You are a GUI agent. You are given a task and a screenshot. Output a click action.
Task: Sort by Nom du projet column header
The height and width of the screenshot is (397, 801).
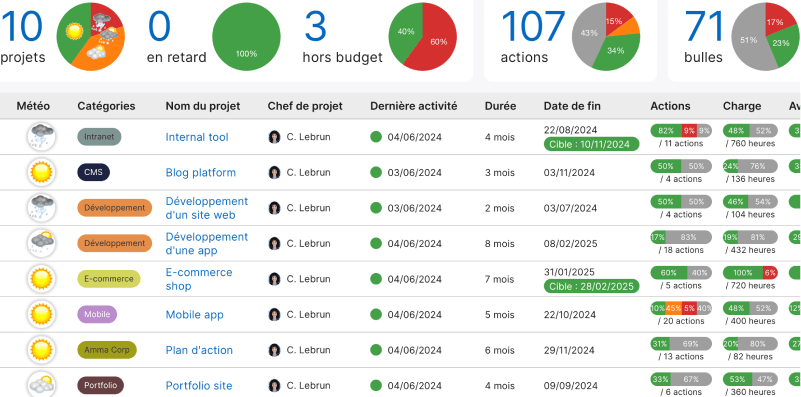click(203, 106)
